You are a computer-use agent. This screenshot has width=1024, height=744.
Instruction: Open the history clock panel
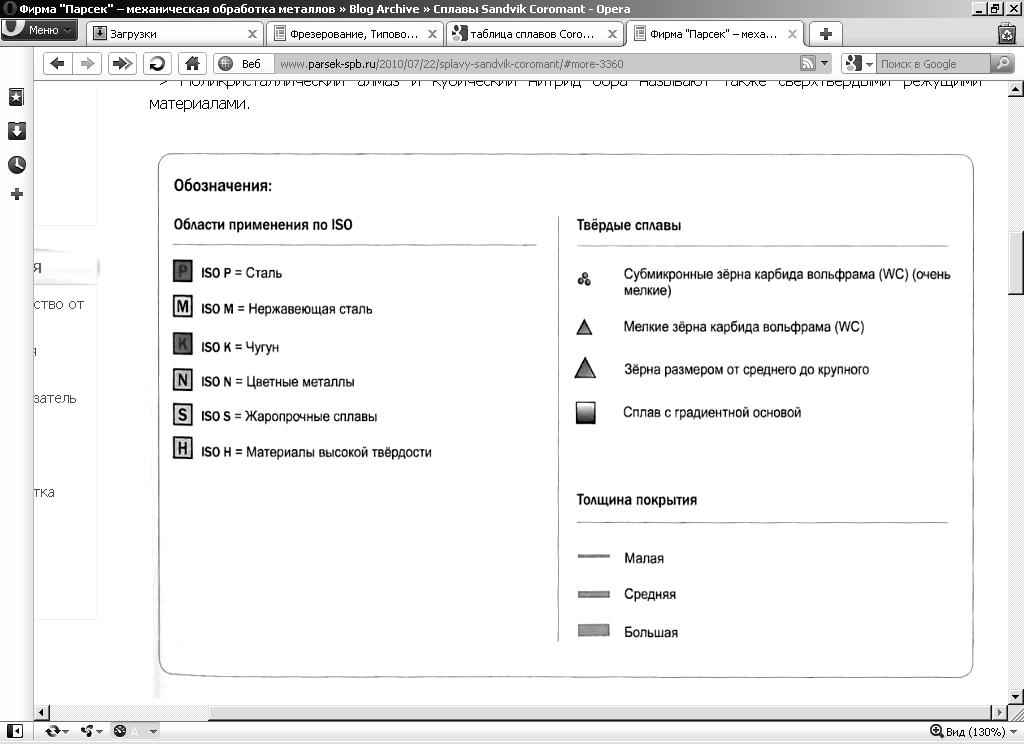(16, 164)
